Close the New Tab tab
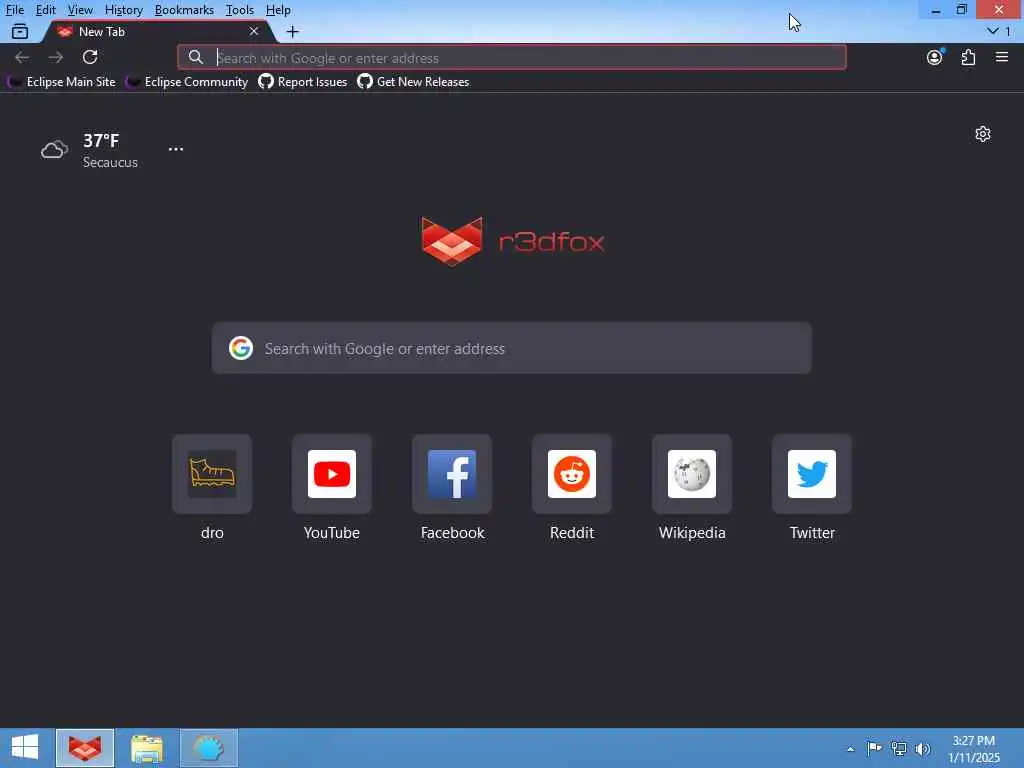The height and width of the screenshot is (768, 1024). (254, 31)
